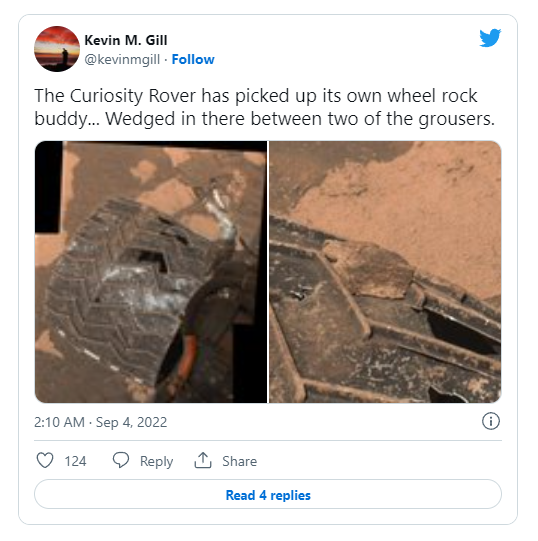538x541 pixels.
Task: Click the Share text label
Action: point(239,461)
